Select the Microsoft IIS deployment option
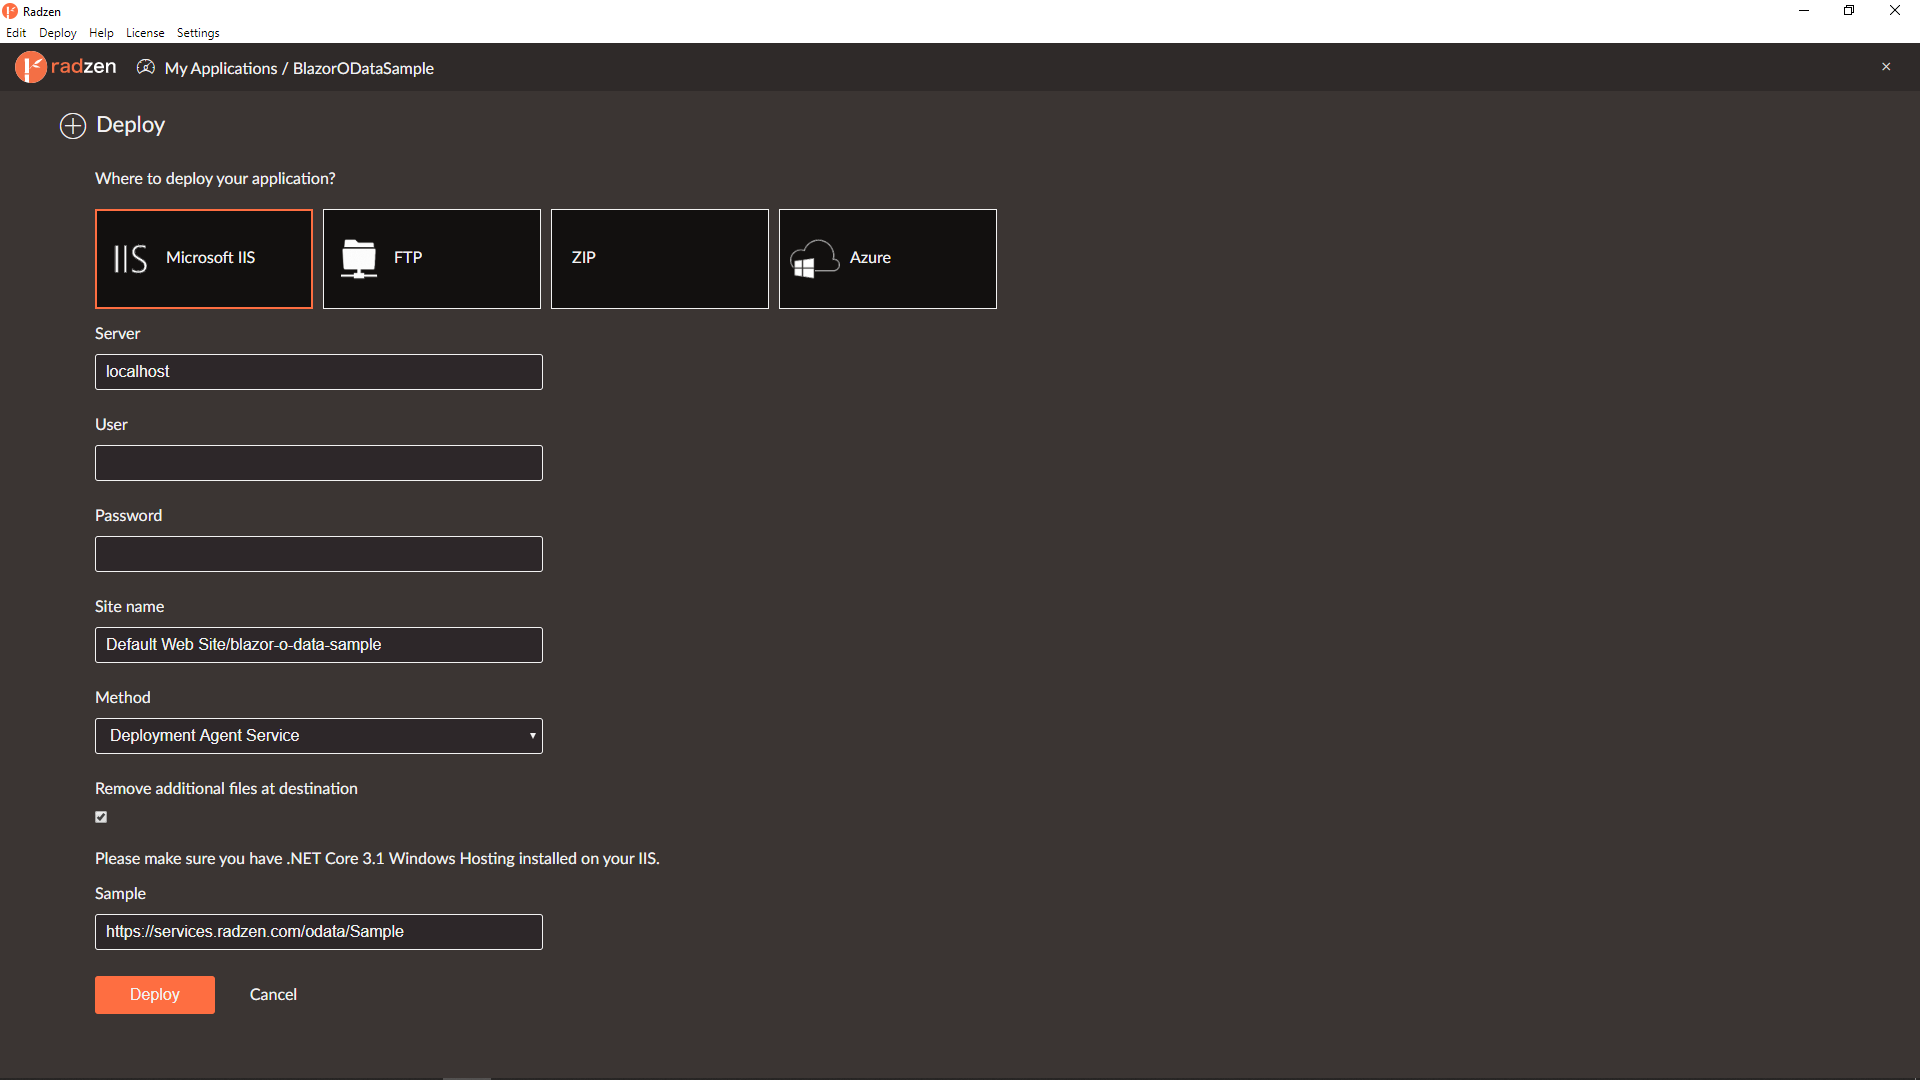Image resolution: width=1920 pixels, height=1080 pixels. point(204,259)
